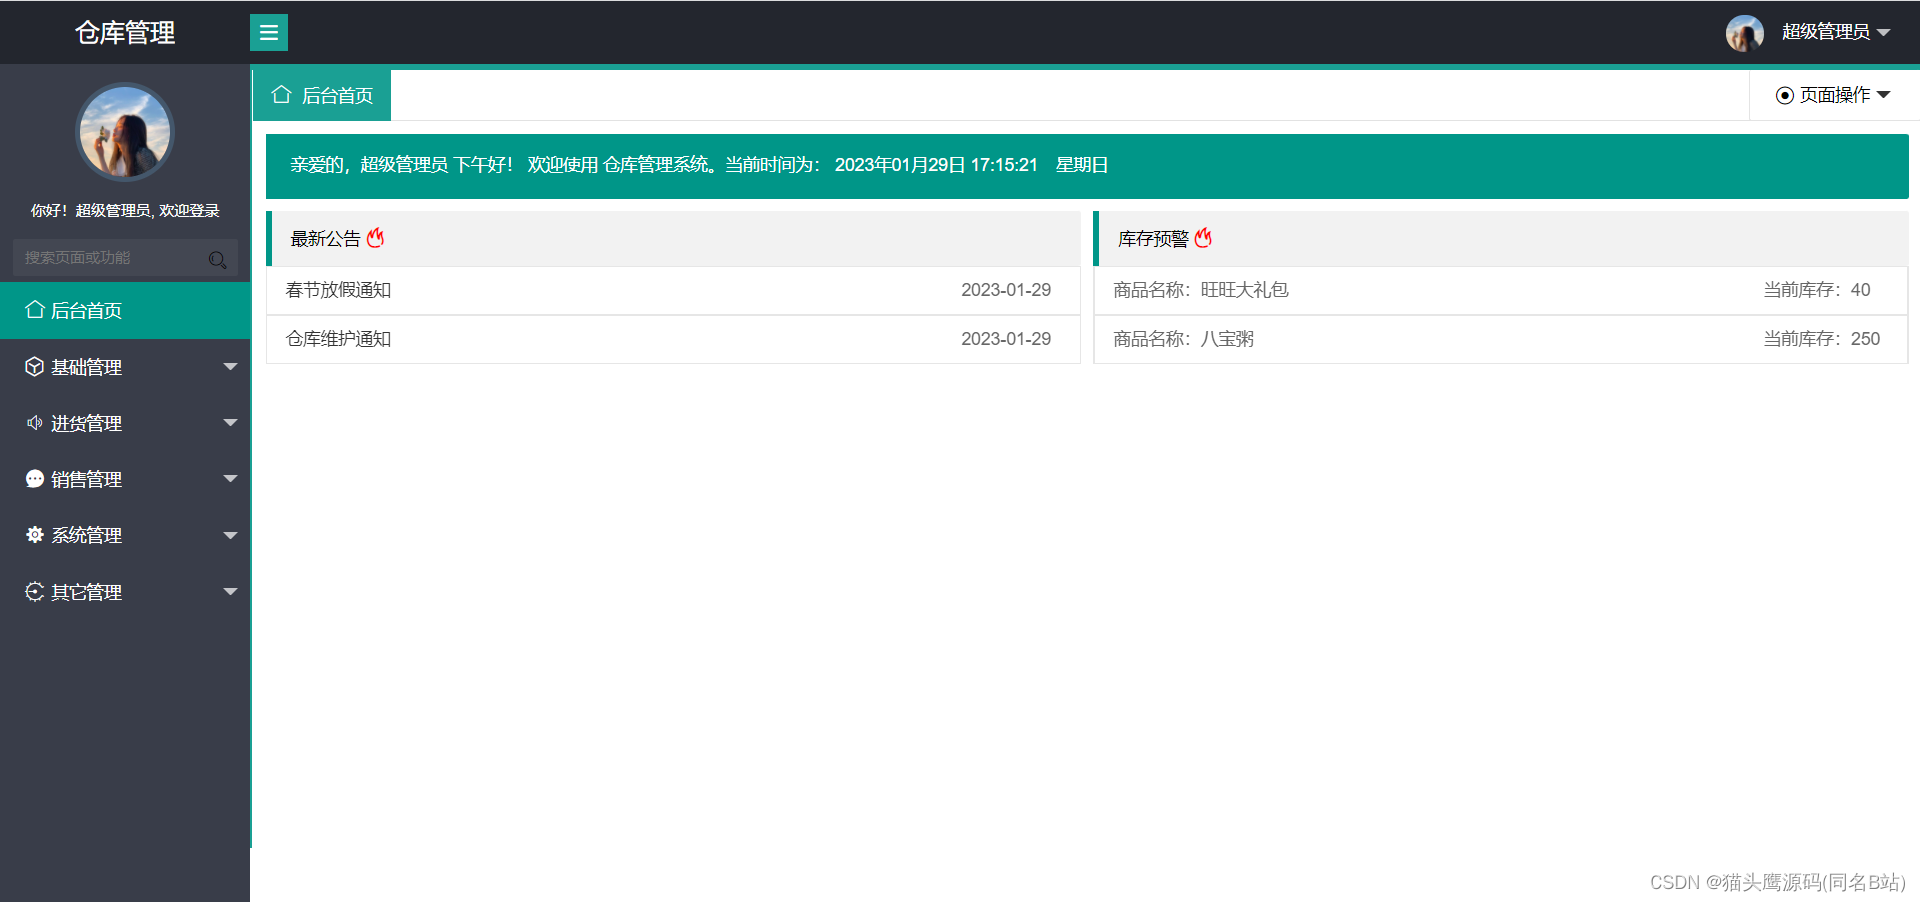Select 后台首页 in the sidebar menu

pyautogui.click(x=125, y=310)
